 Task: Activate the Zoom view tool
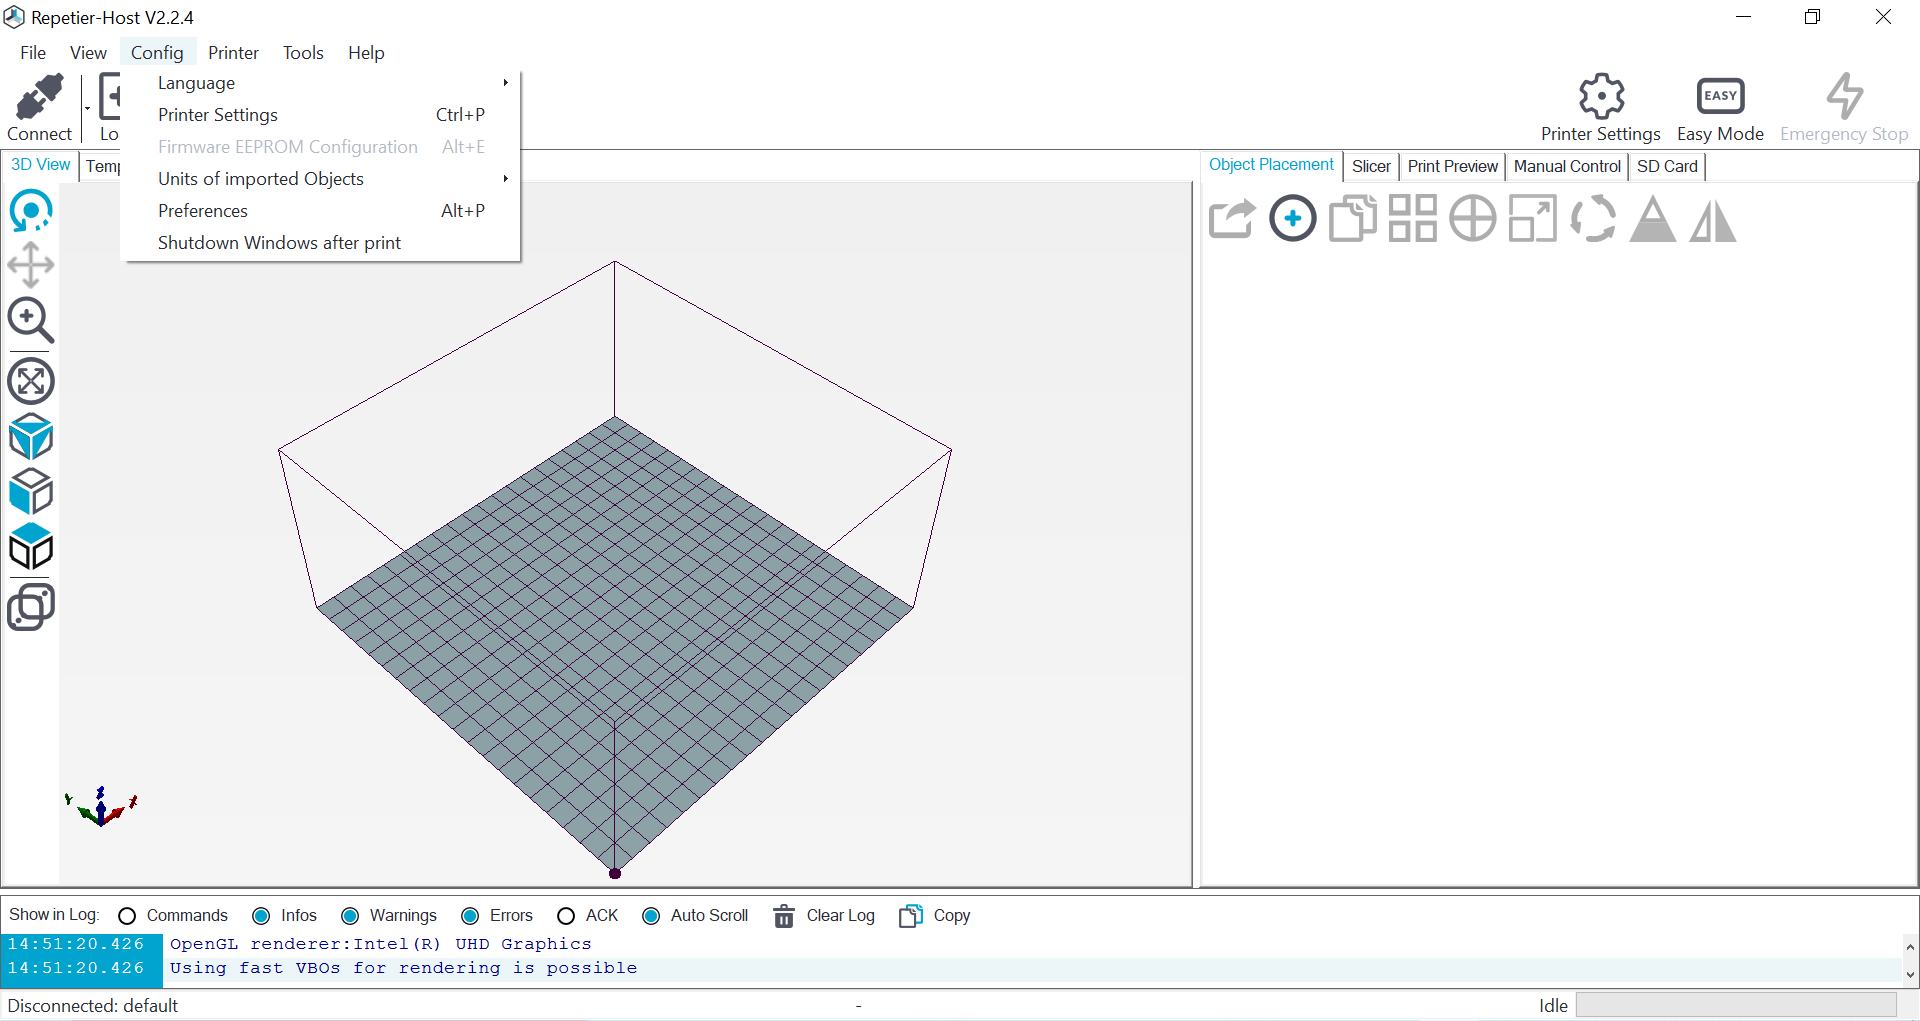pos(31,321)
